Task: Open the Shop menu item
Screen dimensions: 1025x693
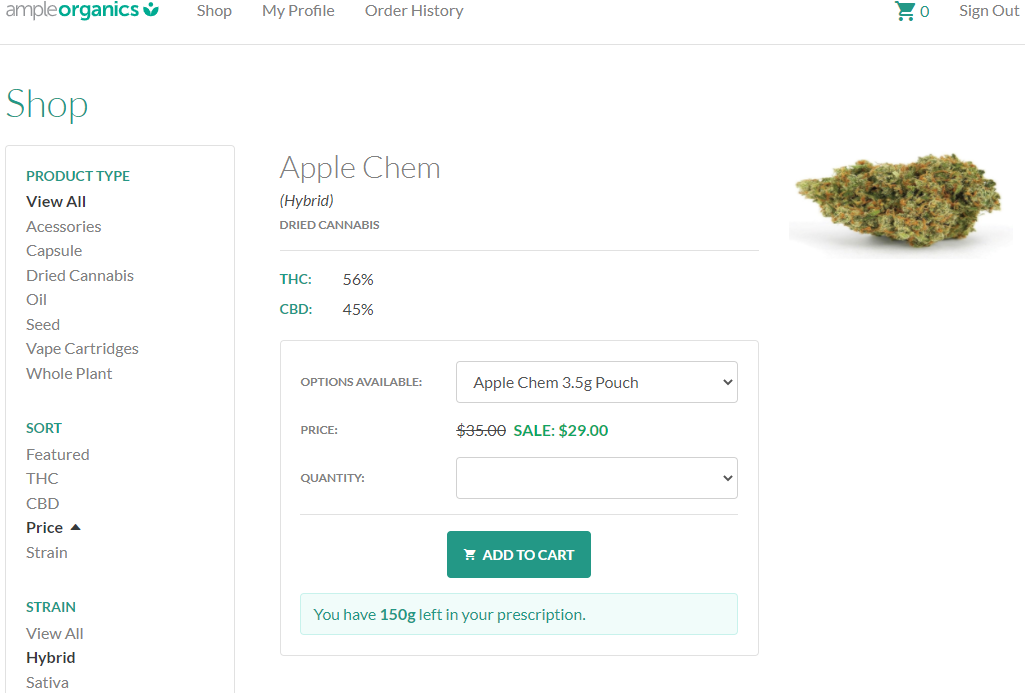Action: tap(214, 11)
